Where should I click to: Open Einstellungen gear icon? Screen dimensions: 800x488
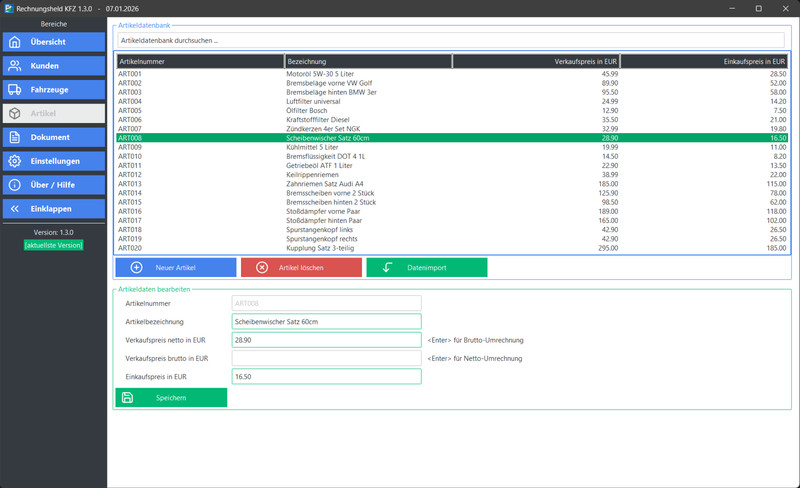pyautogui.click(x=15, y=161)
